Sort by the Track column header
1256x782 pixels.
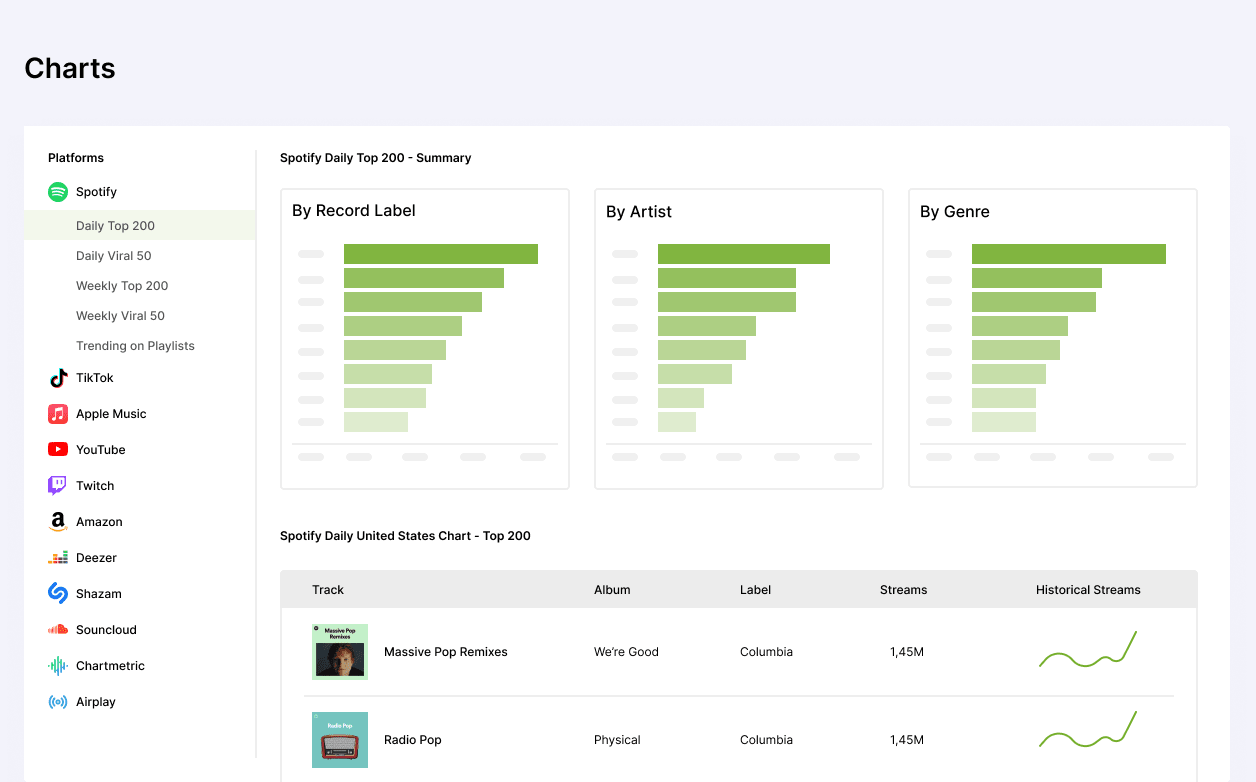(328, 590)
